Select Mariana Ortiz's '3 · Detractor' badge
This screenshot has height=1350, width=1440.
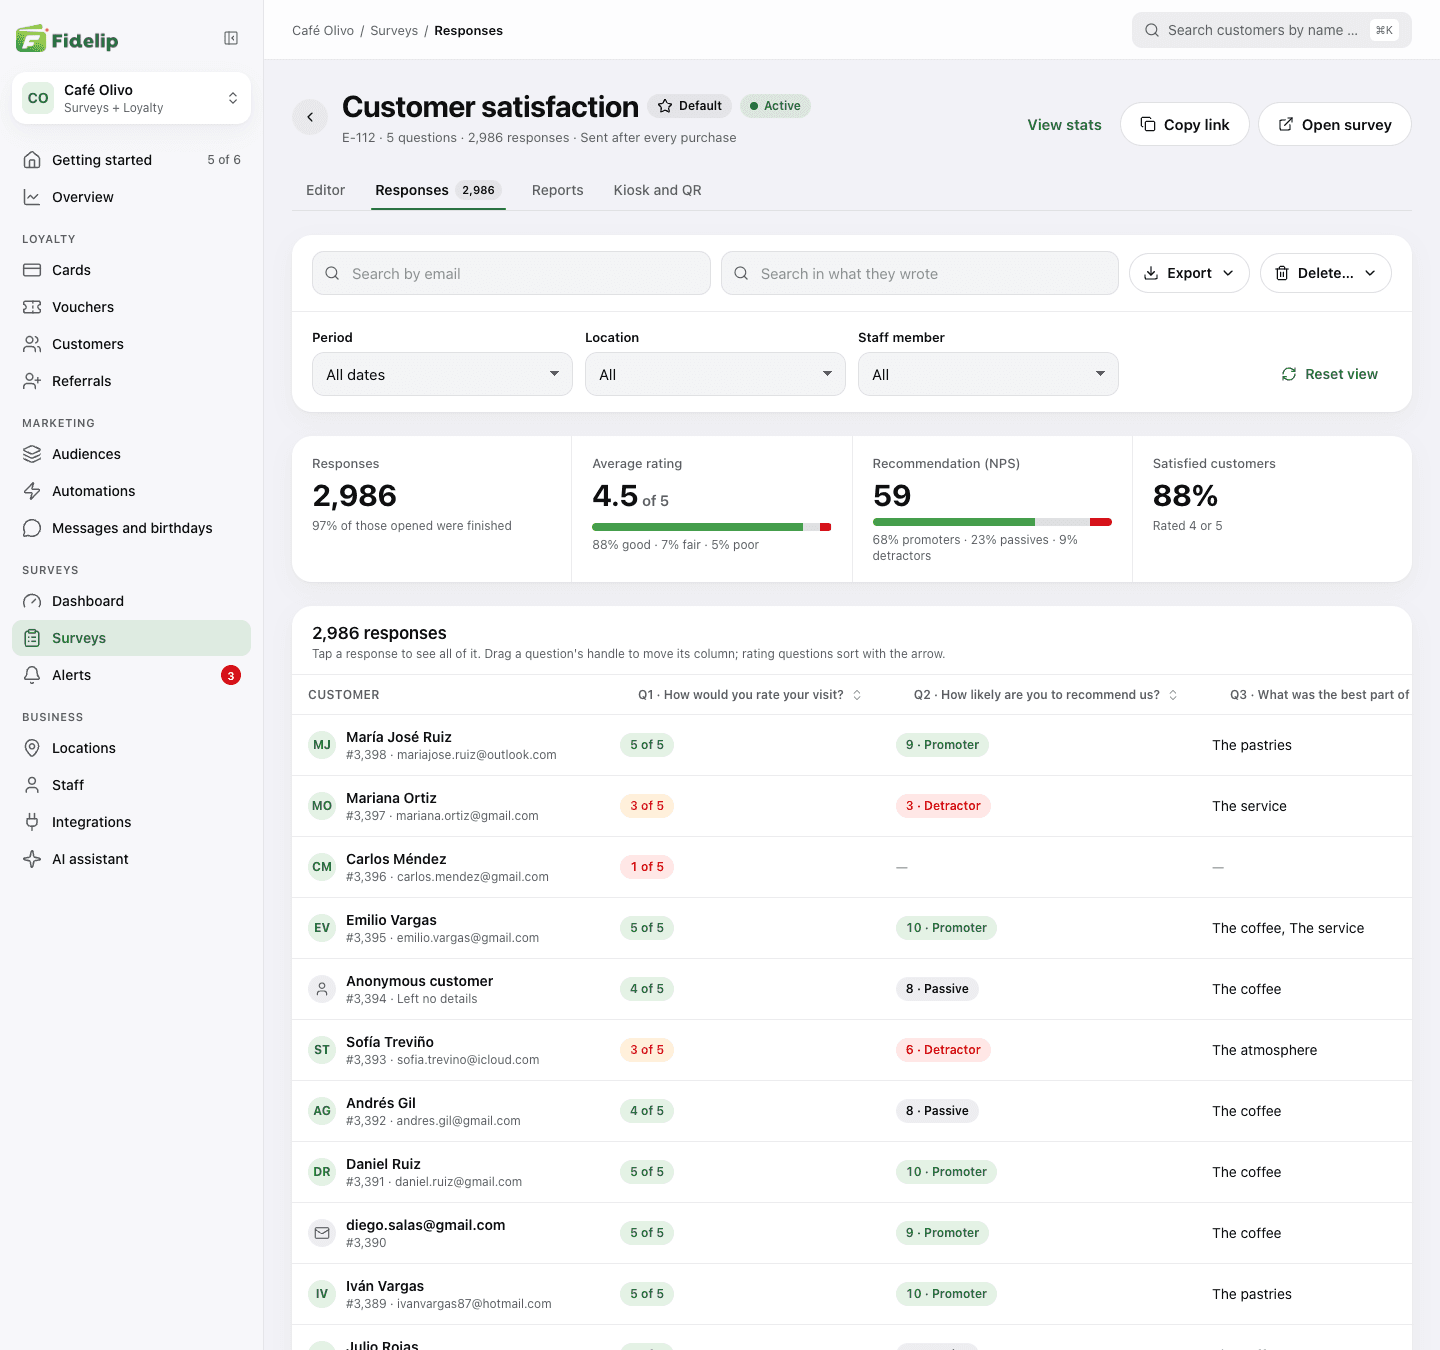pyautogui.click(x=943, y=806)
